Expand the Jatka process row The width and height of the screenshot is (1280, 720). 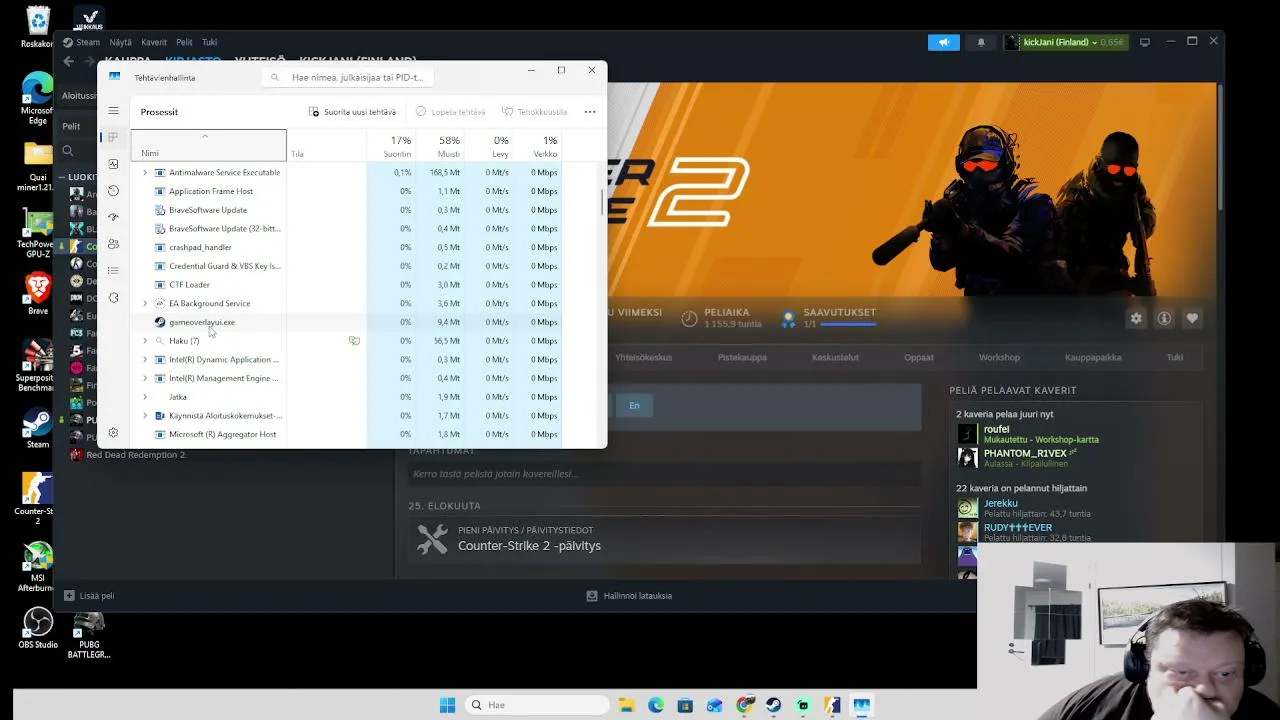(x=145, y=397)
